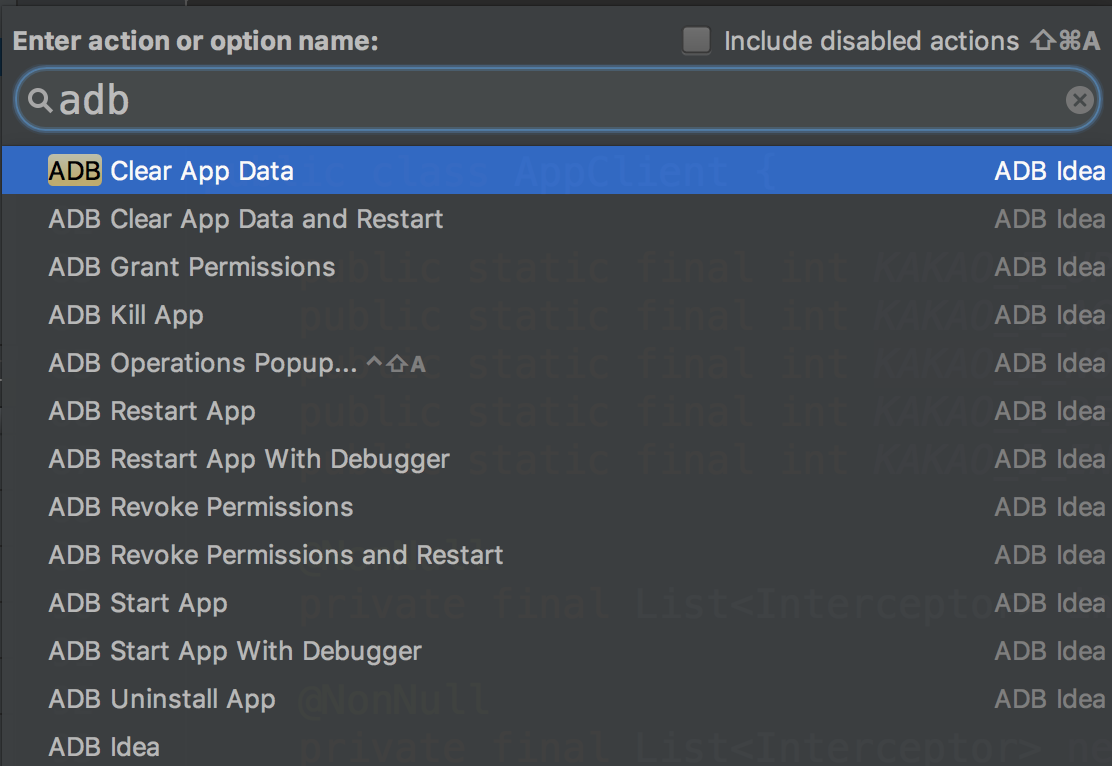Clear the search field with X icon
The height and width of the screenshot is (766, 1112).
1079,100
